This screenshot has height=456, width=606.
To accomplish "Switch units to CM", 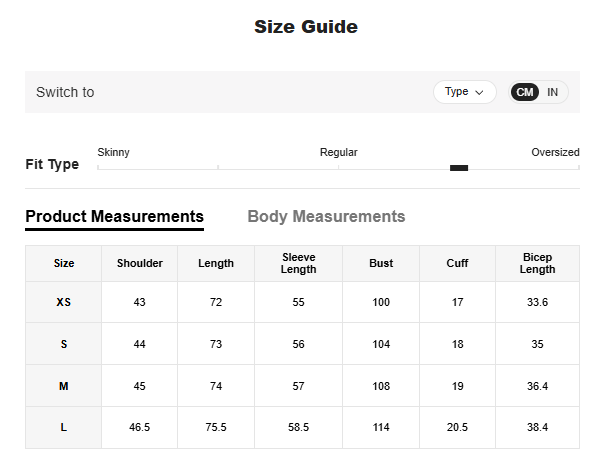I will pyautogui.click(x=525, y=92).
